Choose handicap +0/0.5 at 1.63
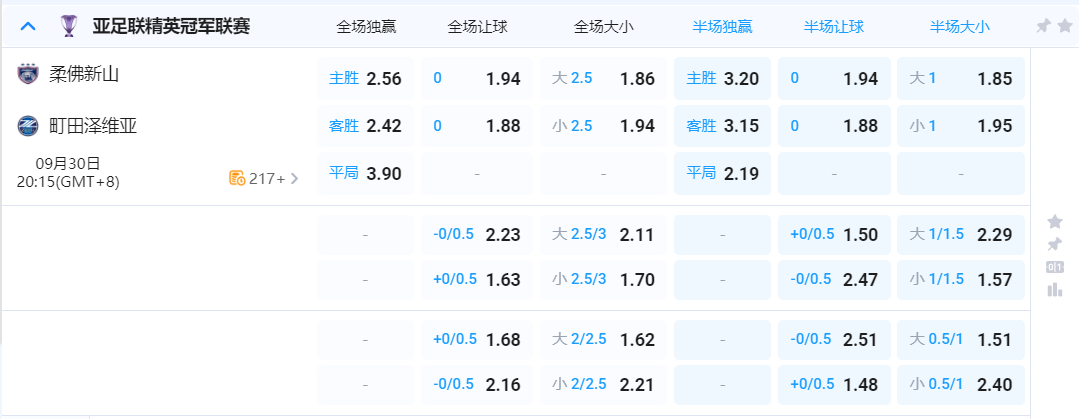Screen dimensions: 1079x419 pyautogui.click(x=477, y=280)
